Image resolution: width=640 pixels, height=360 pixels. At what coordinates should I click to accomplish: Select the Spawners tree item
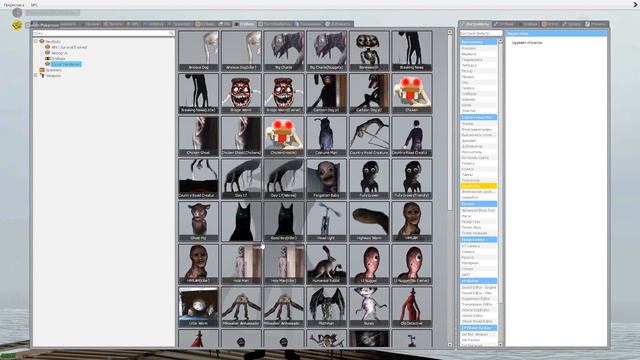coord(53,70)
